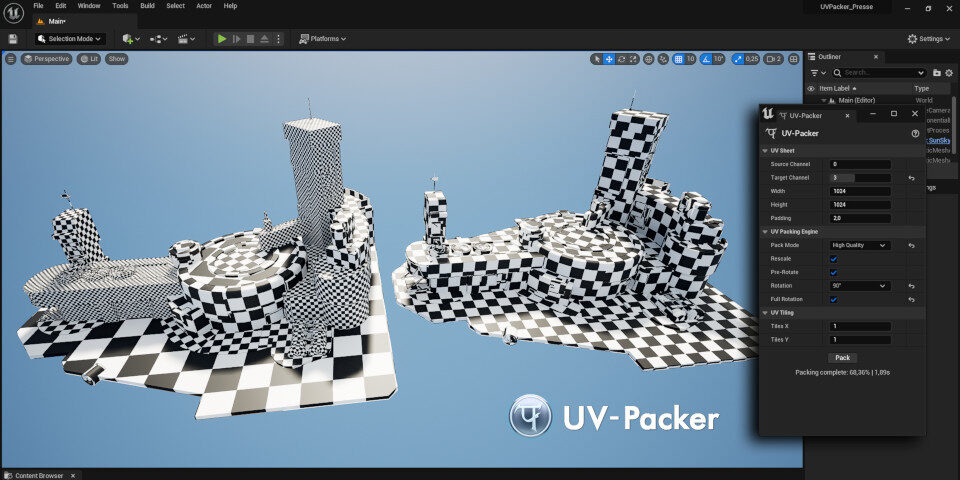The image size is (960, 480).
Task: Click the Lit view mode button
Action: (89, 59)
